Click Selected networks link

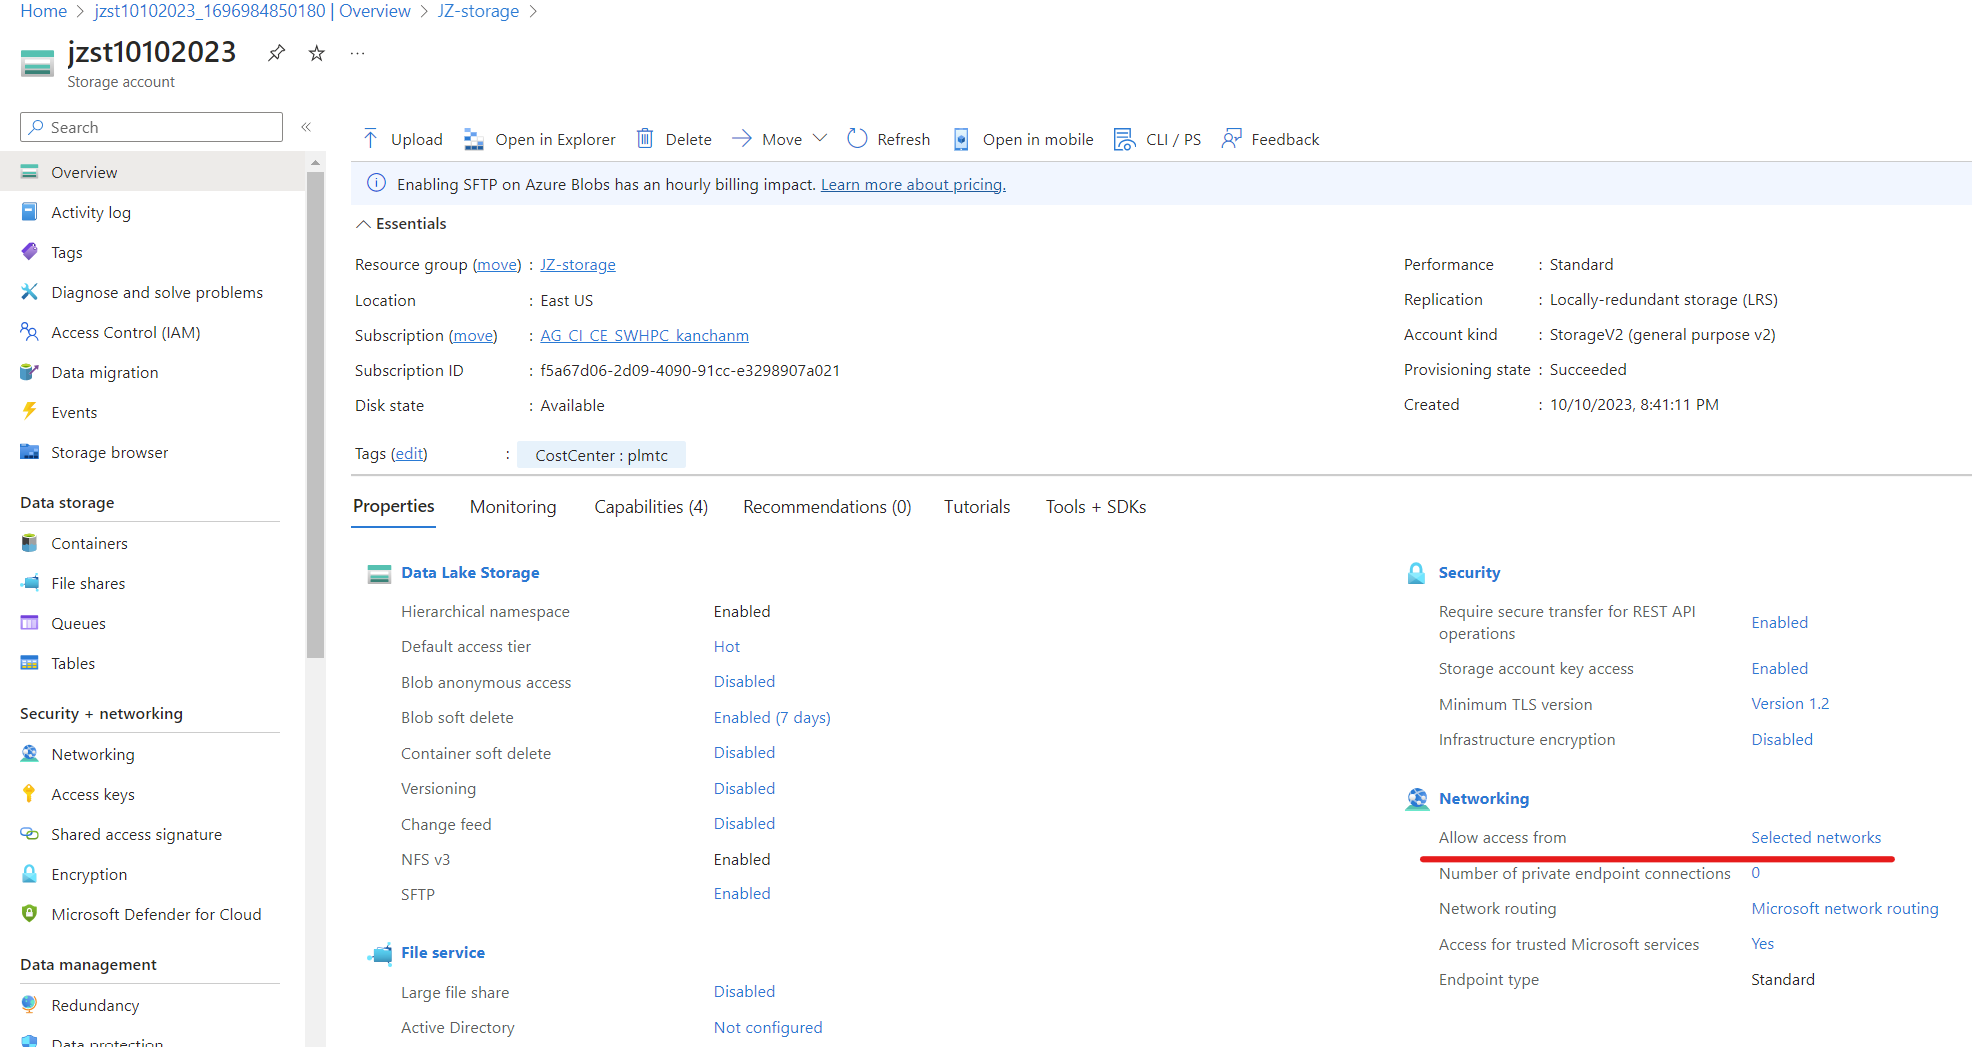coord(1816,837)
